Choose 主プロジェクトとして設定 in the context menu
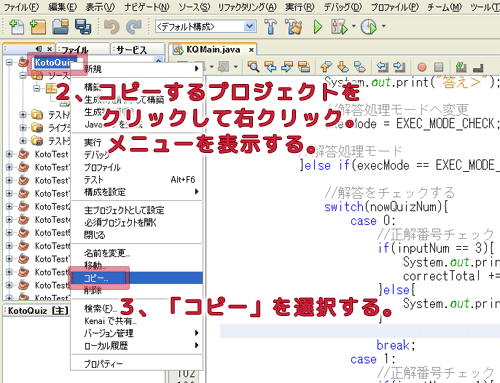This screenshot has width=500, height=383. pyautogui.click(x=137, y=210)
